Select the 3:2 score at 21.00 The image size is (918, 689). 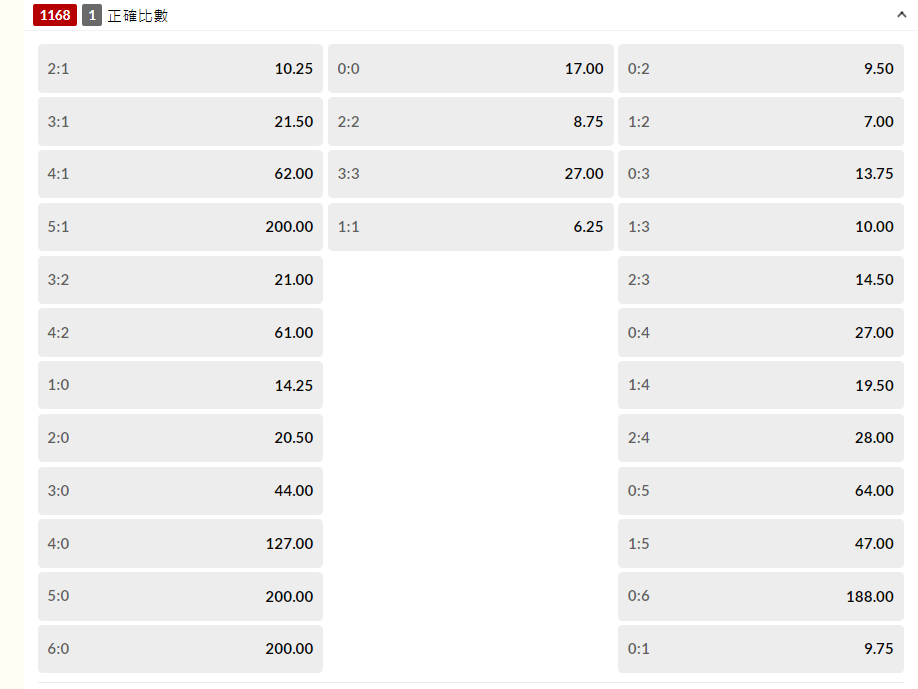coord(180,280)
